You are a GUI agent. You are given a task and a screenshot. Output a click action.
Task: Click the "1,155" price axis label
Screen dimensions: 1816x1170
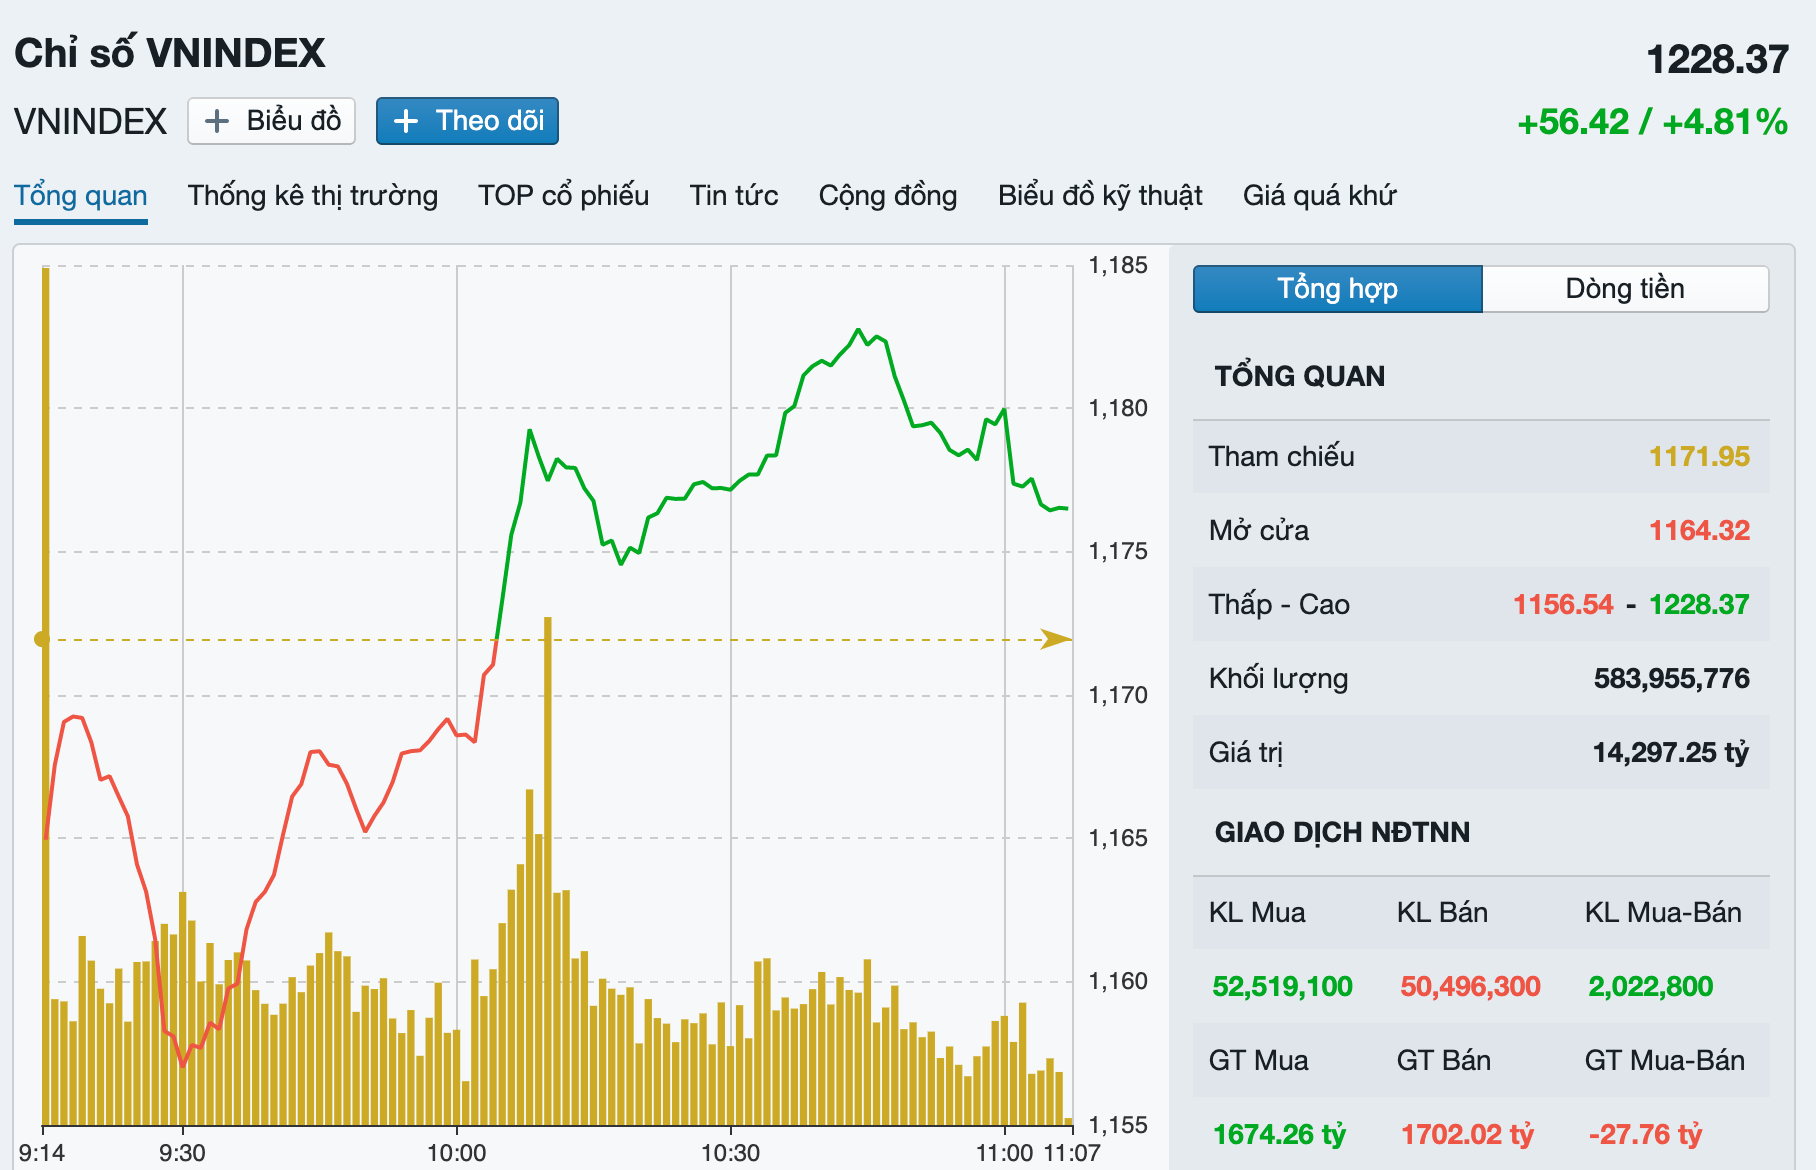1118,1125
